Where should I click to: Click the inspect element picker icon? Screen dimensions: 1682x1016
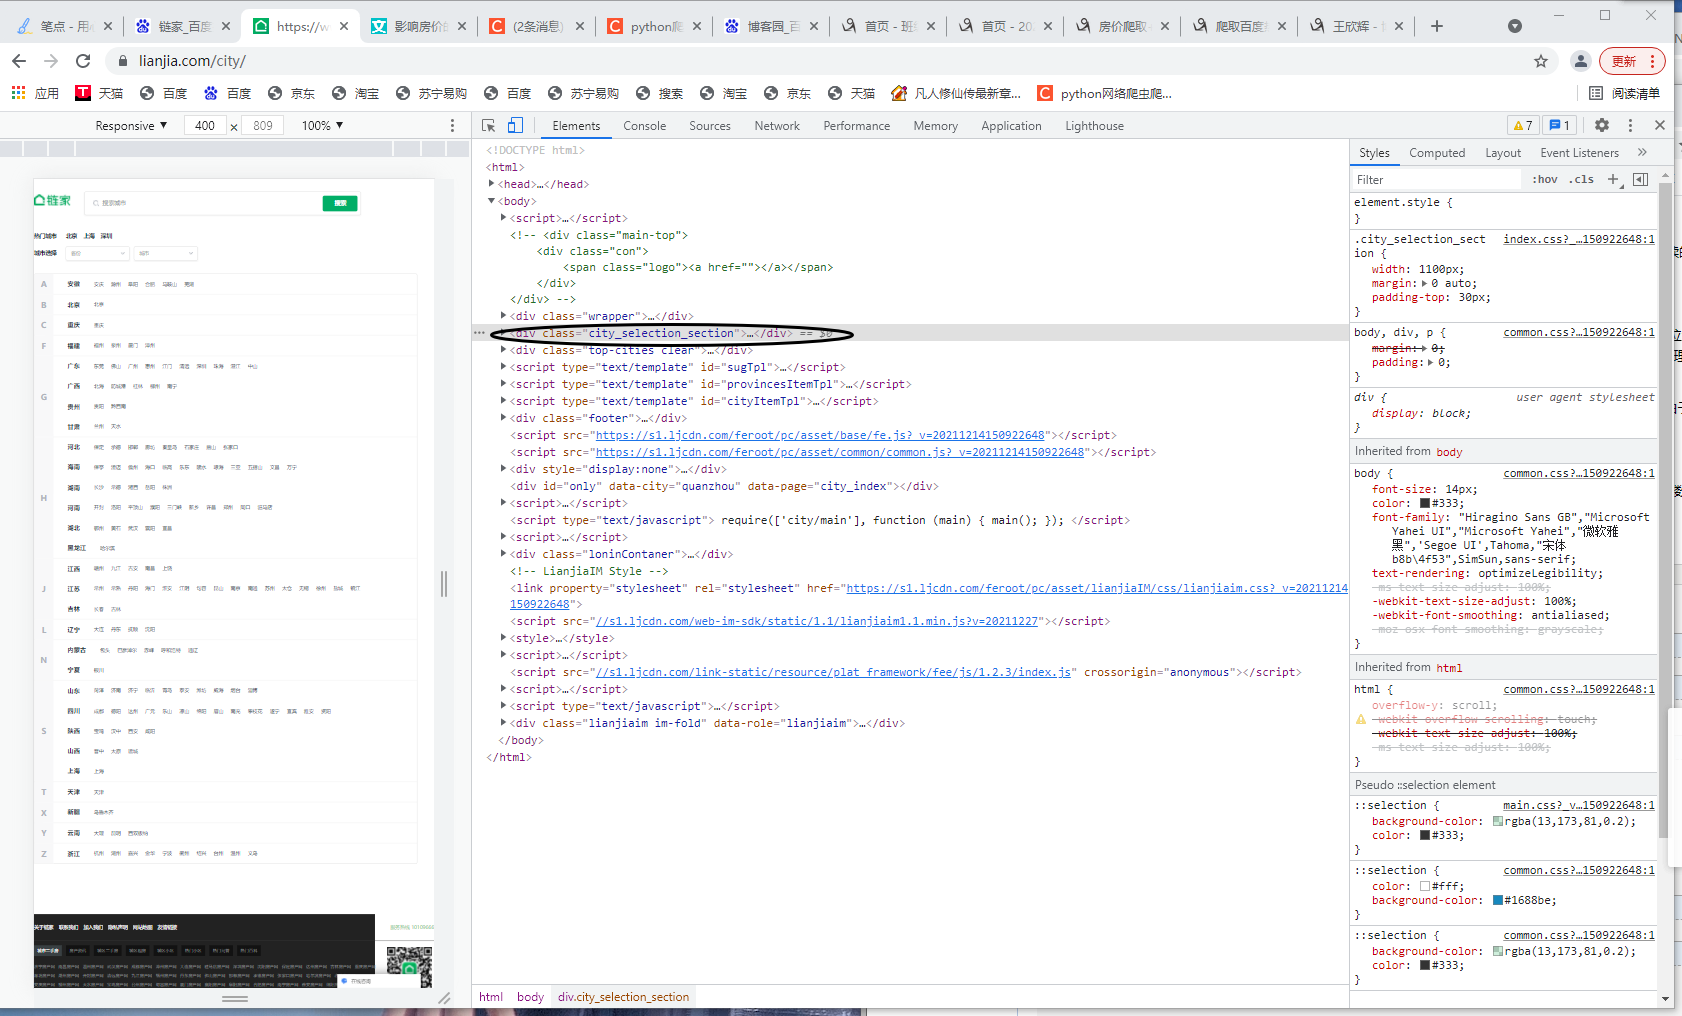(488, 126)
